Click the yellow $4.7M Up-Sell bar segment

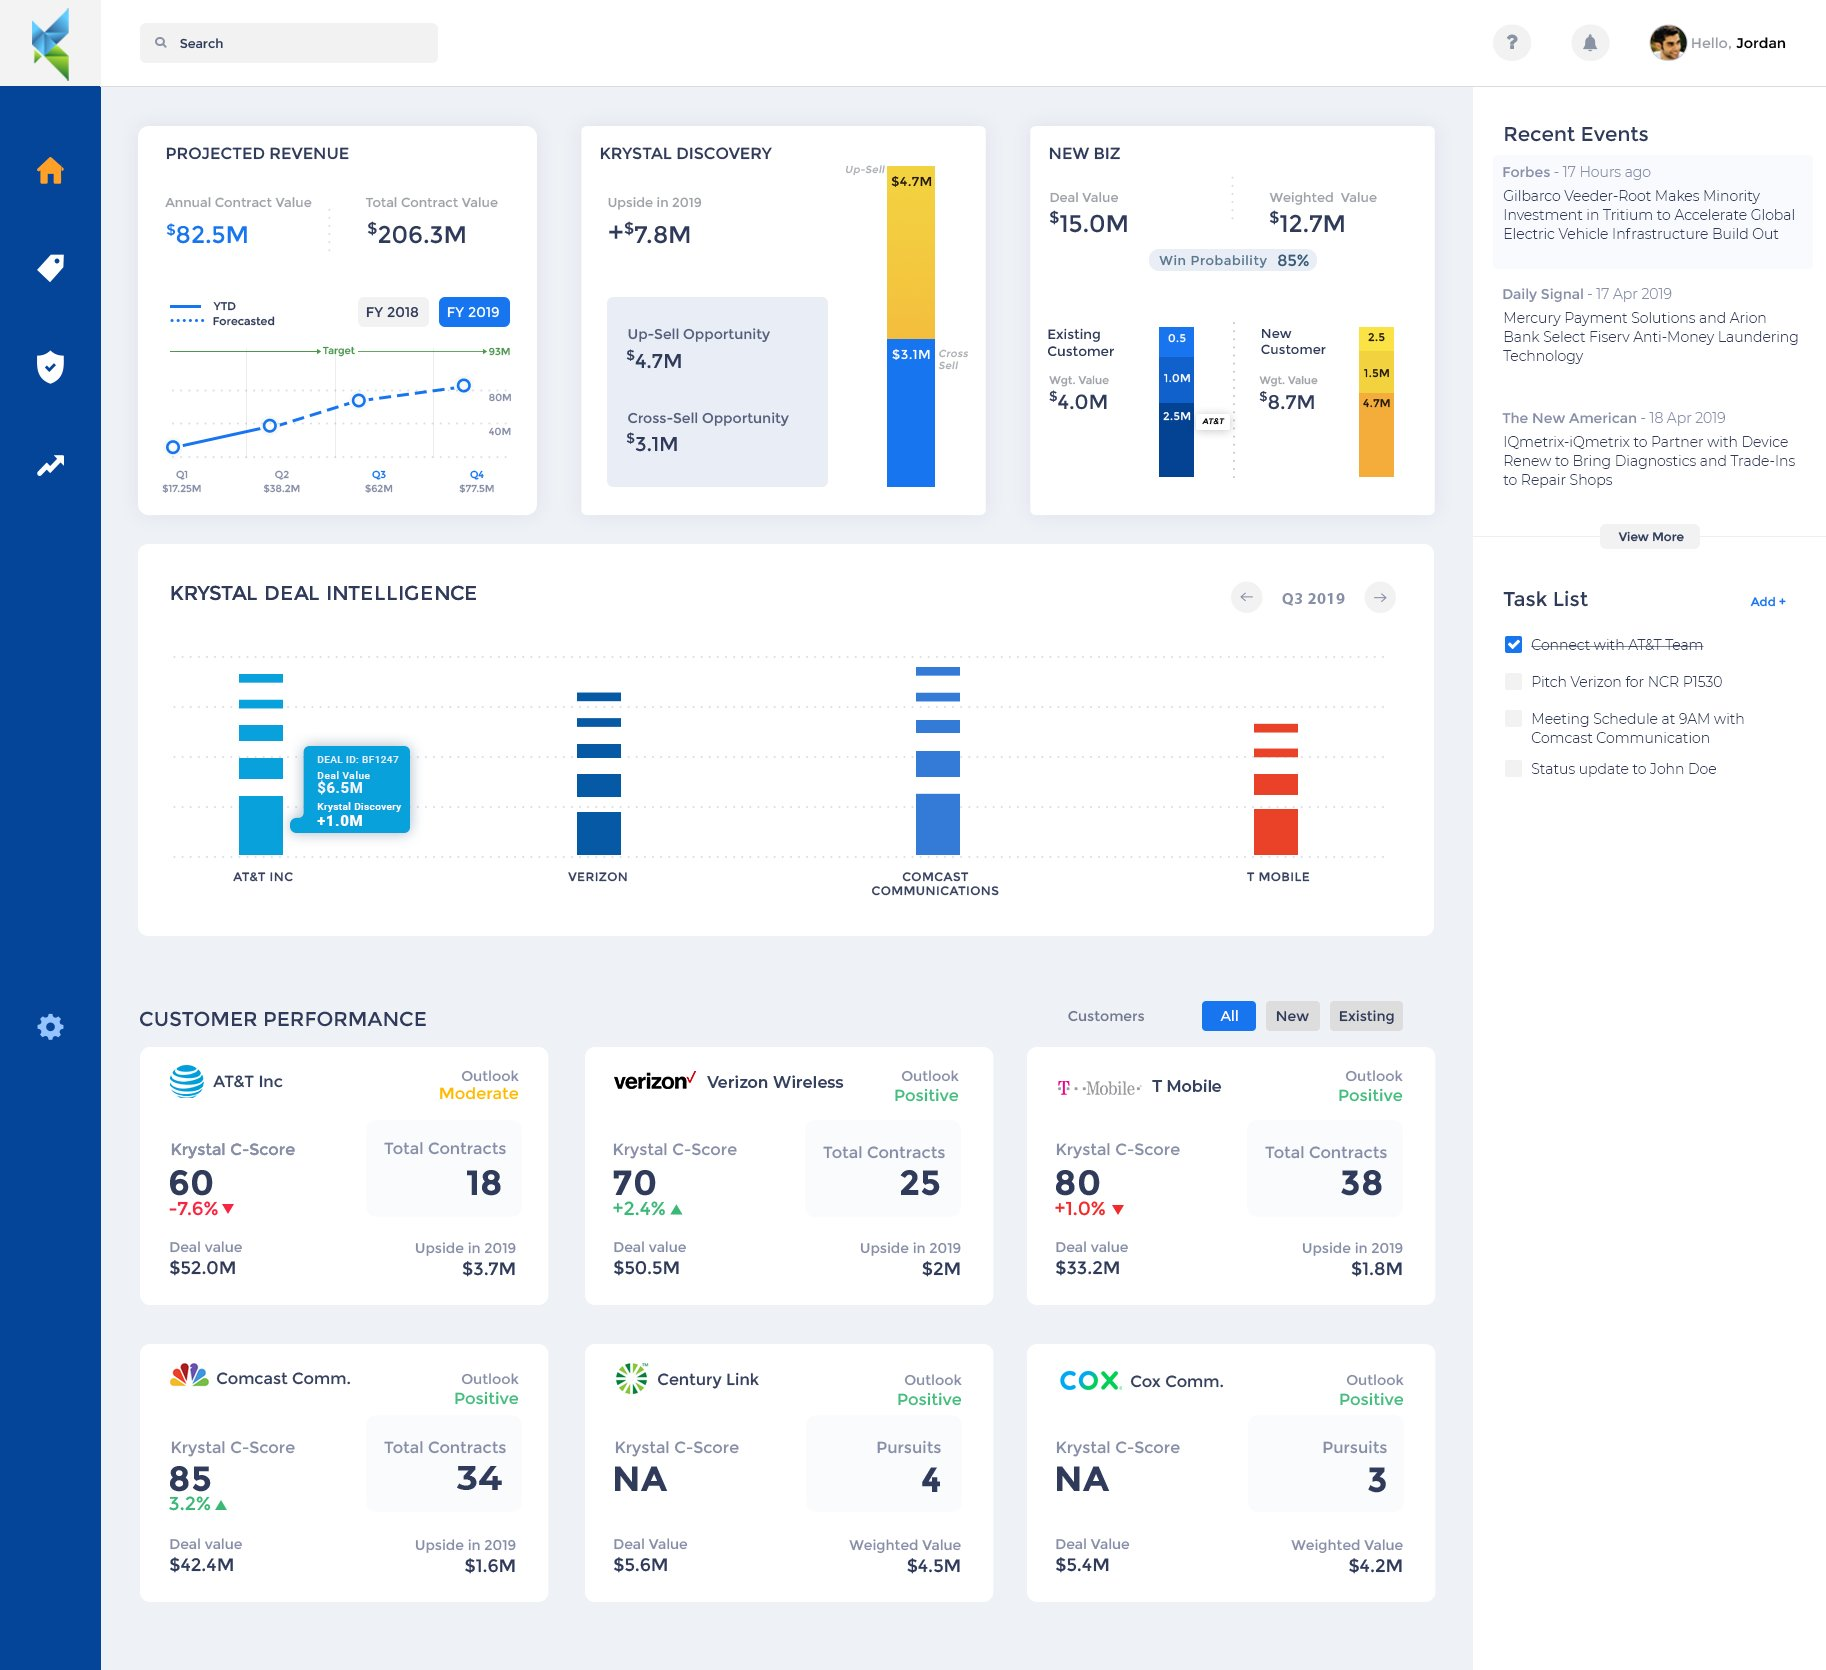tap(911, 252)
